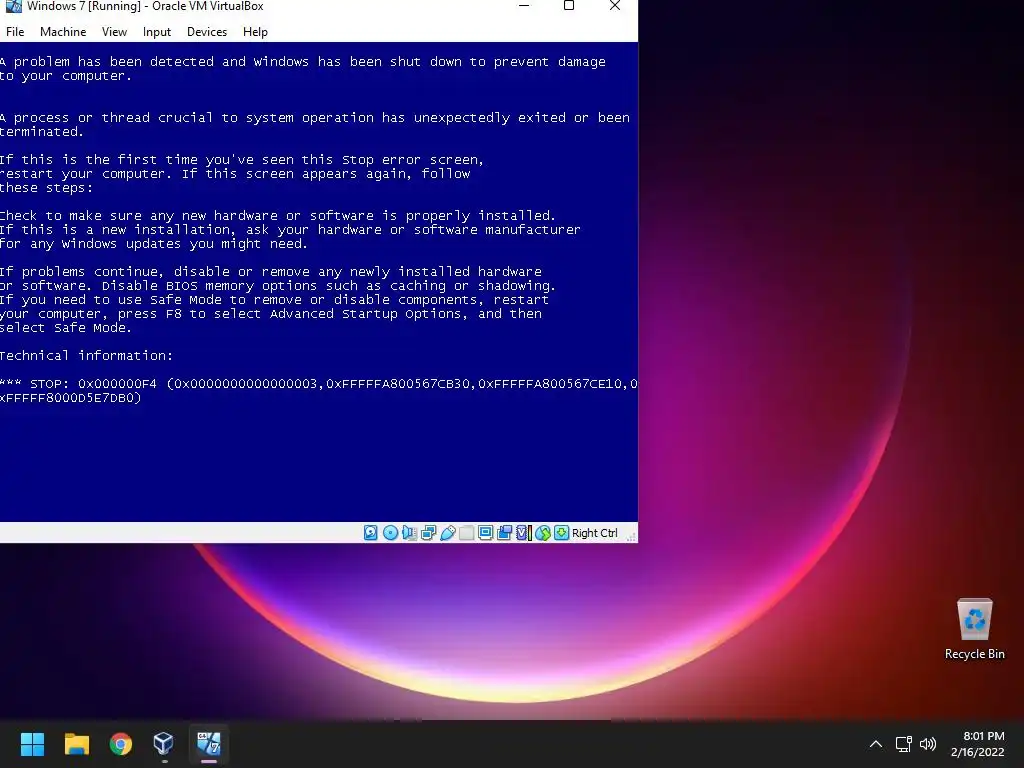Click the hard disk activity status icon
This screenshot has height=768, width=1024.
tap(370, 533)
